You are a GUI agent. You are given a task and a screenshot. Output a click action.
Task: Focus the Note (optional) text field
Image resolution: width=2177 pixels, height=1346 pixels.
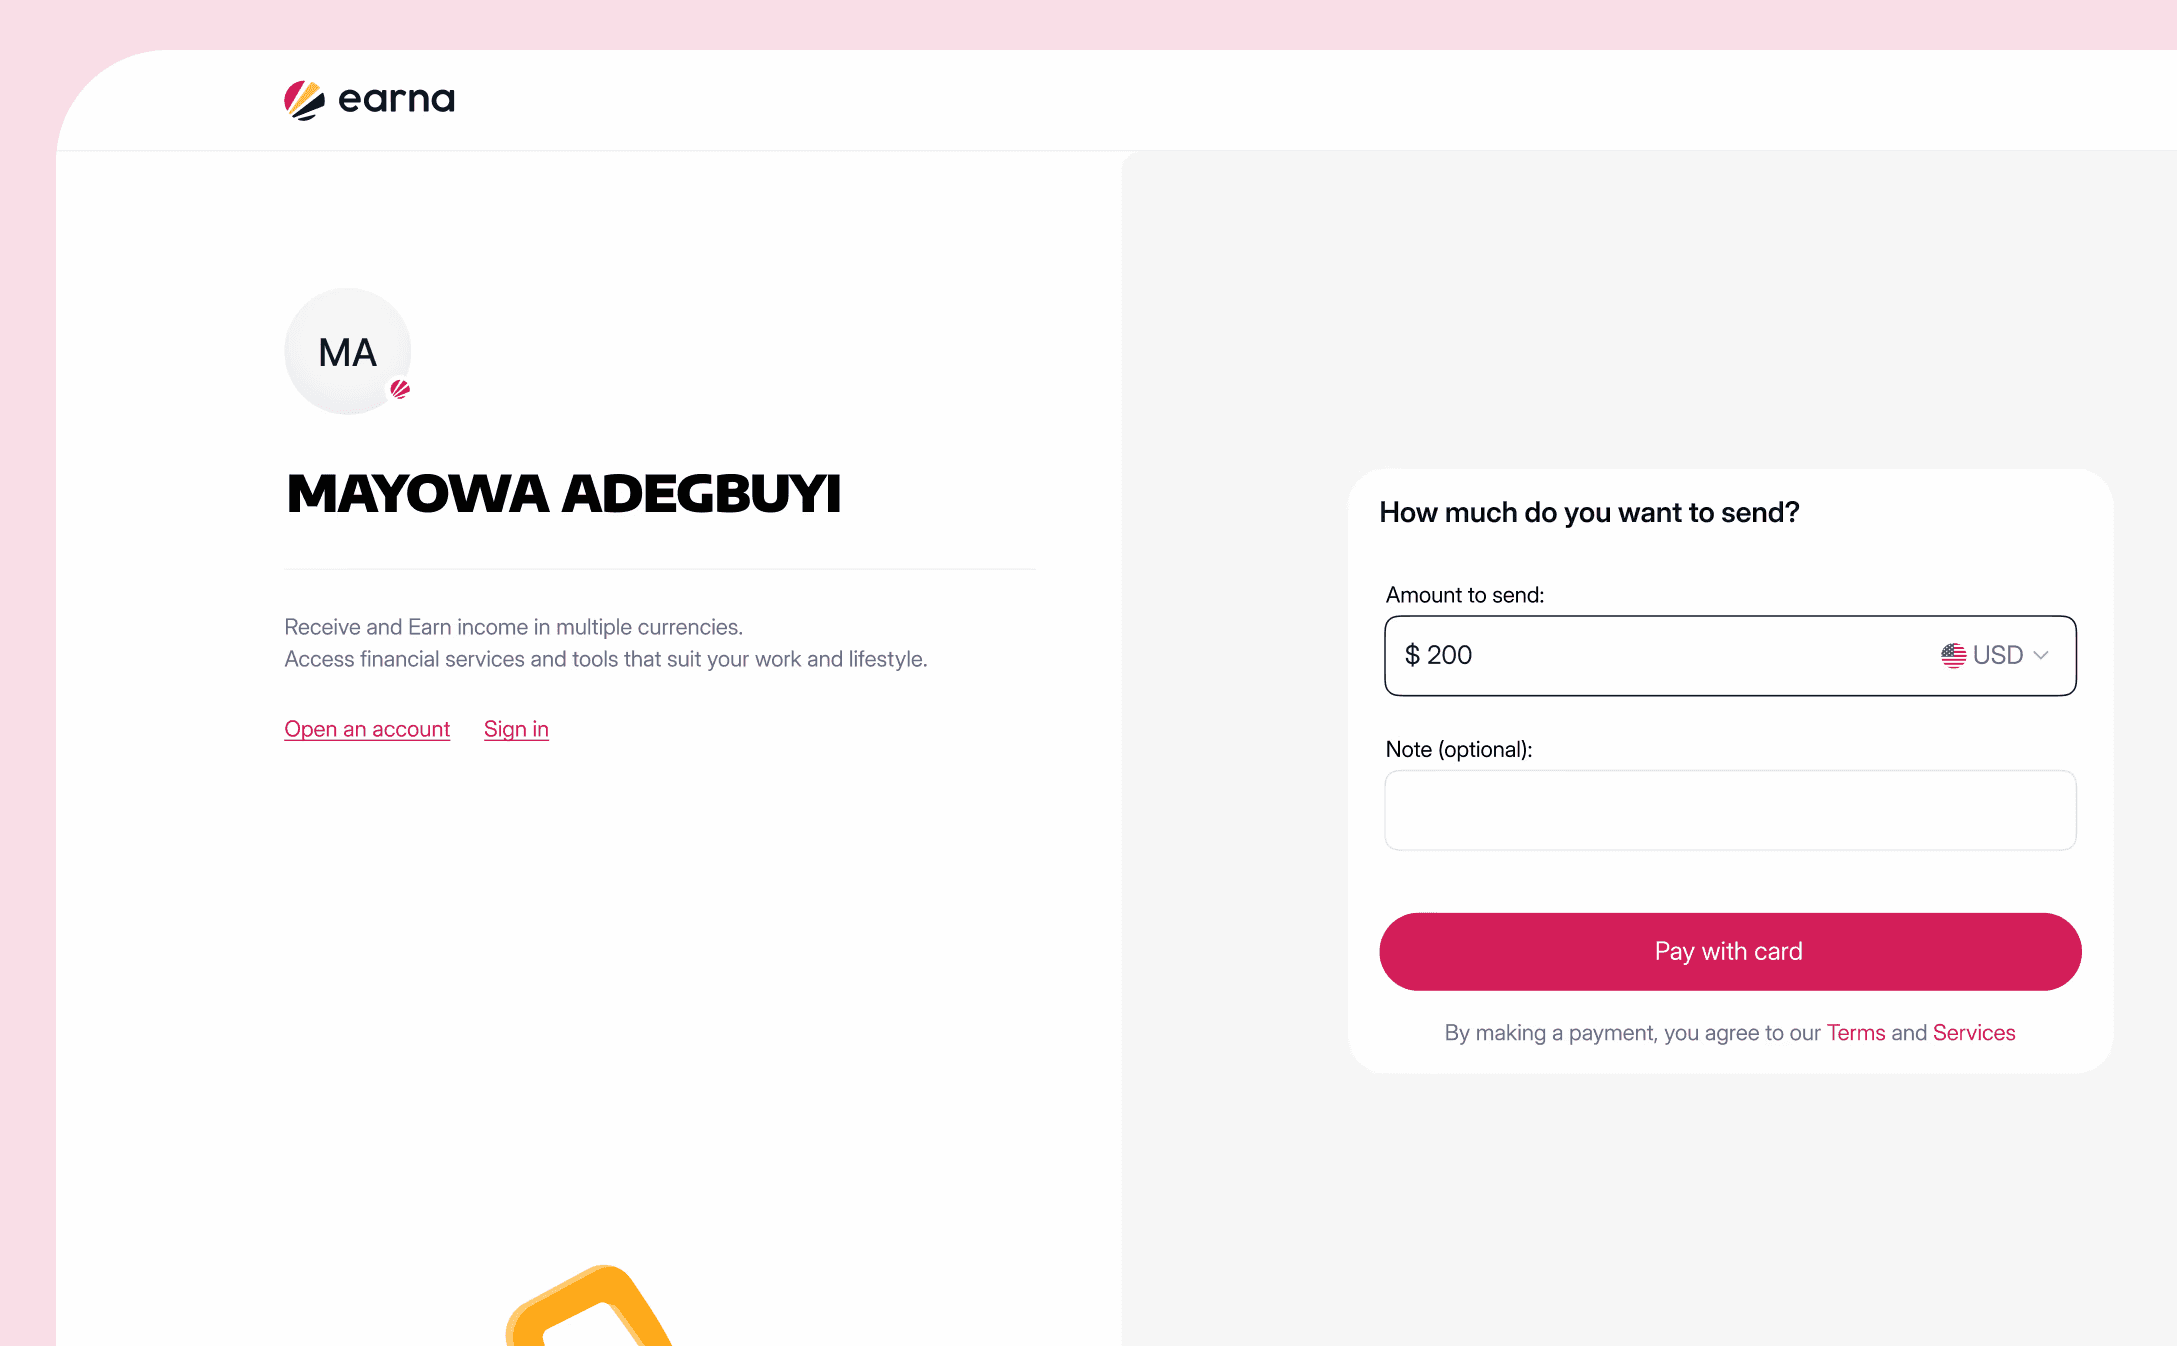1730,810
